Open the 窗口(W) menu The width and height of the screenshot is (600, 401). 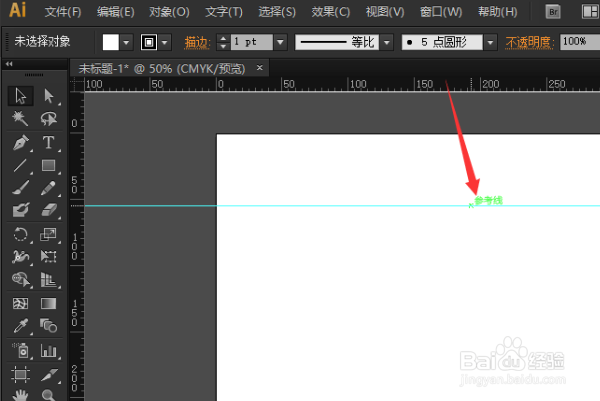click(x=441, y=12)
